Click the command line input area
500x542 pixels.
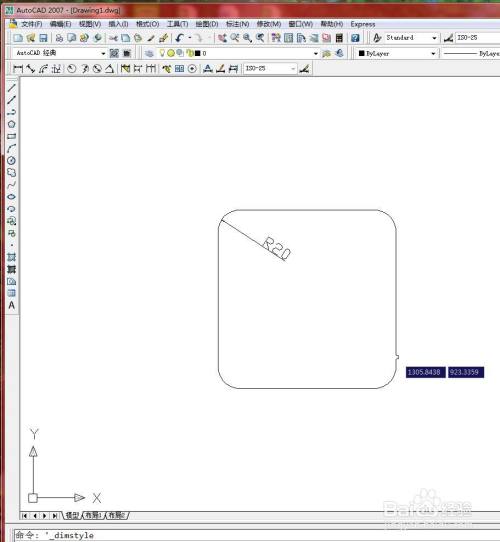[x=257, y=535]
